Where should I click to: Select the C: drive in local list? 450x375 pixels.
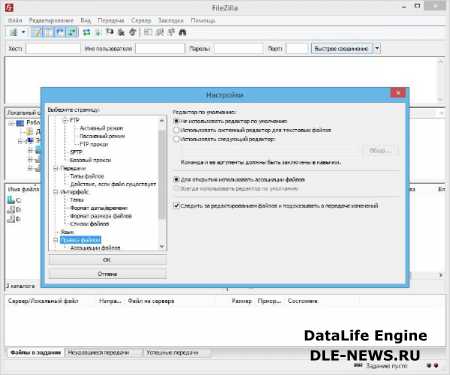pos(15,200)
